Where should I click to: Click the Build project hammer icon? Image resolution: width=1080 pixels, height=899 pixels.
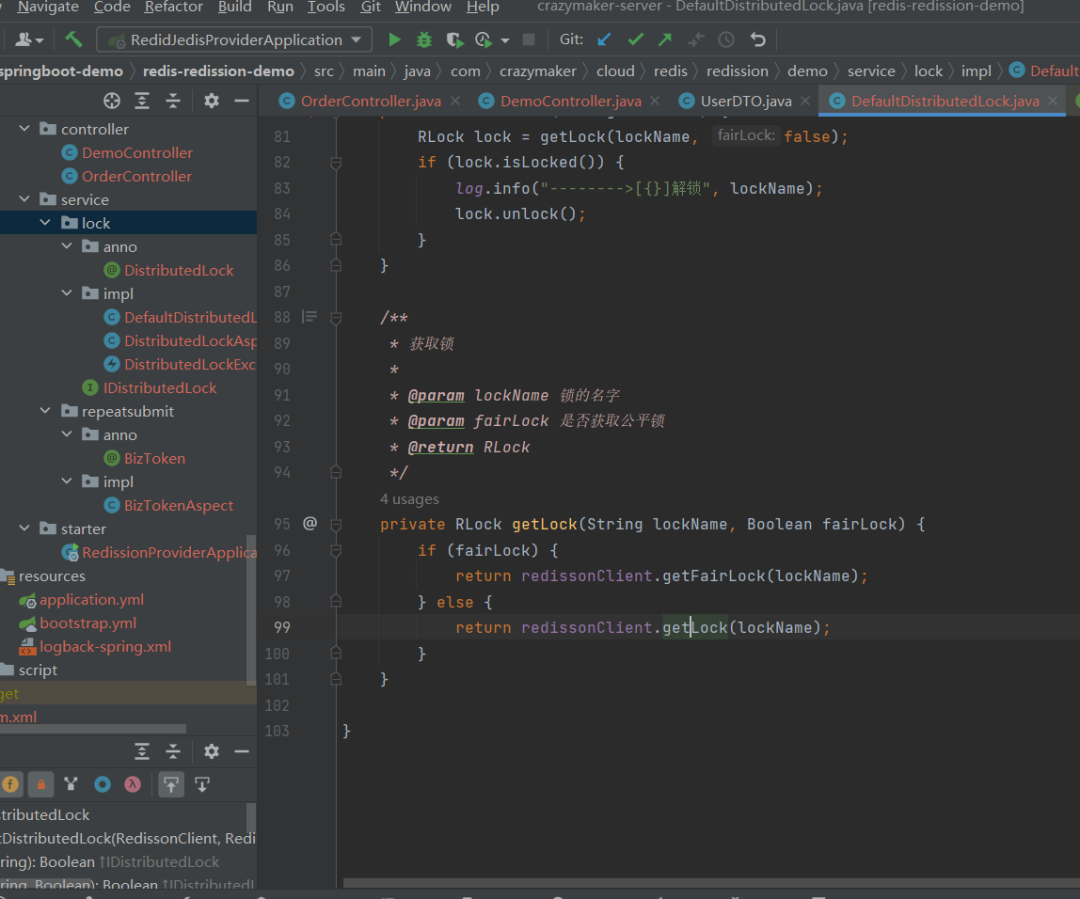pyautogui.click(x=74, y=40)
